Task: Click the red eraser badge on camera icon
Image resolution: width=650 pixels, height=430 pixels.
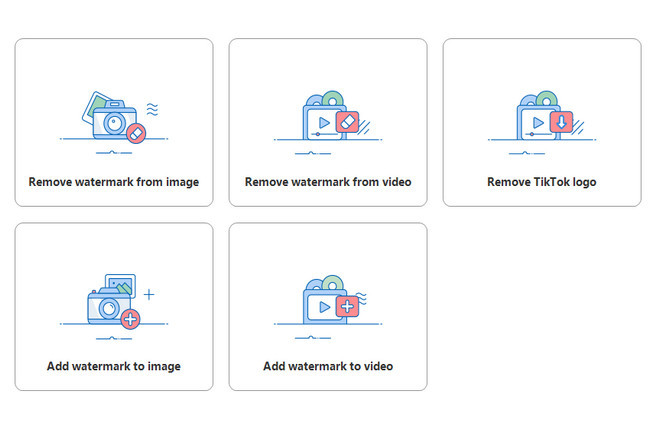Action: coord(137,133)
